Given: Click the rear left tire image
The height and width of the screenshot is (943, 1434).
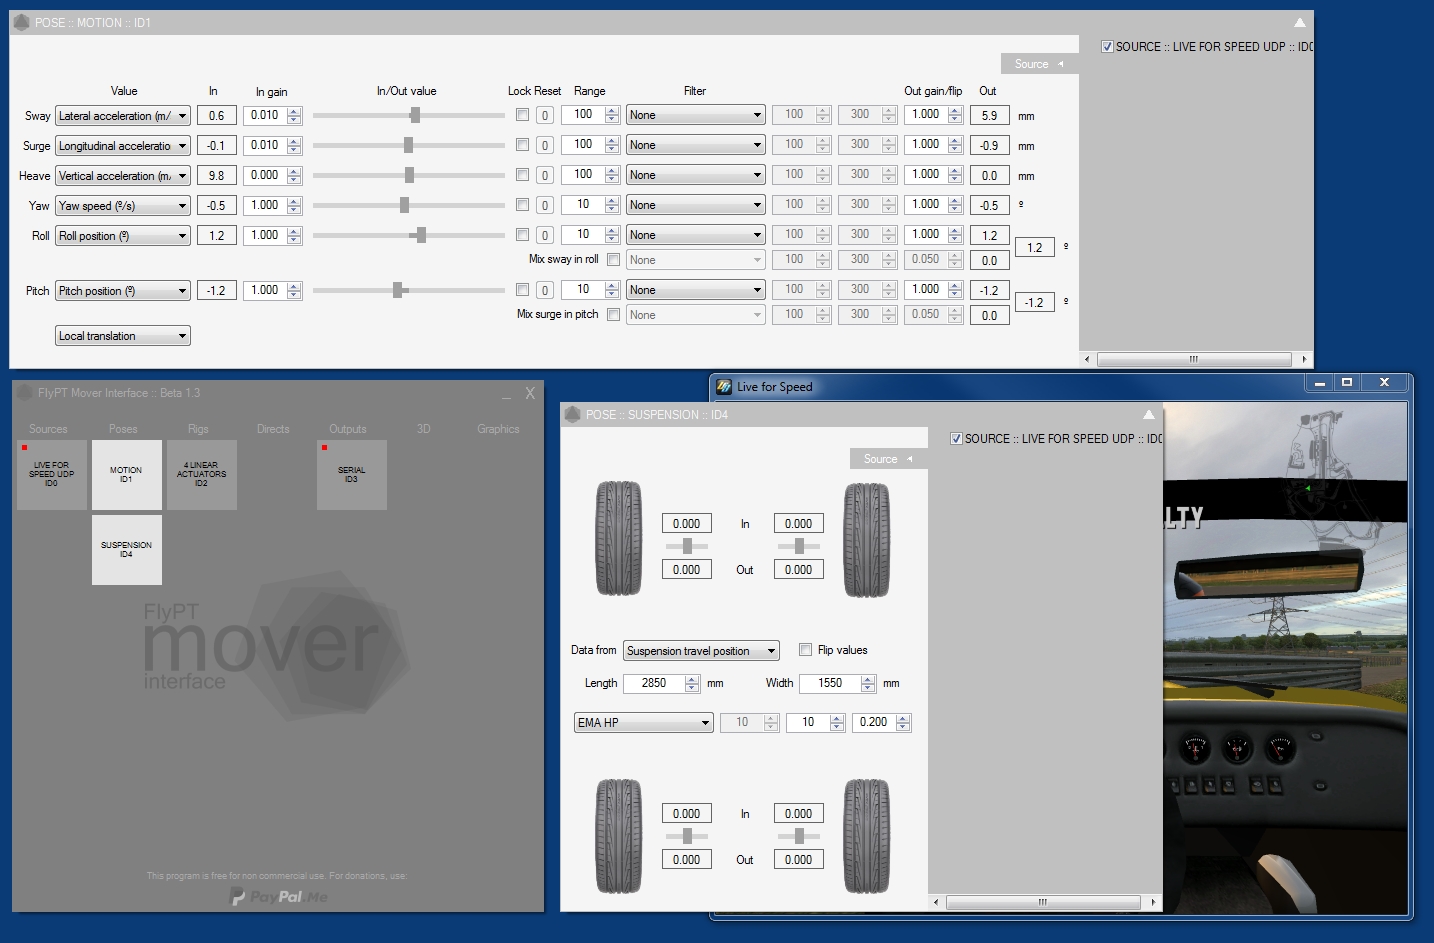Looking at the screenshot, I should (619, 836).
